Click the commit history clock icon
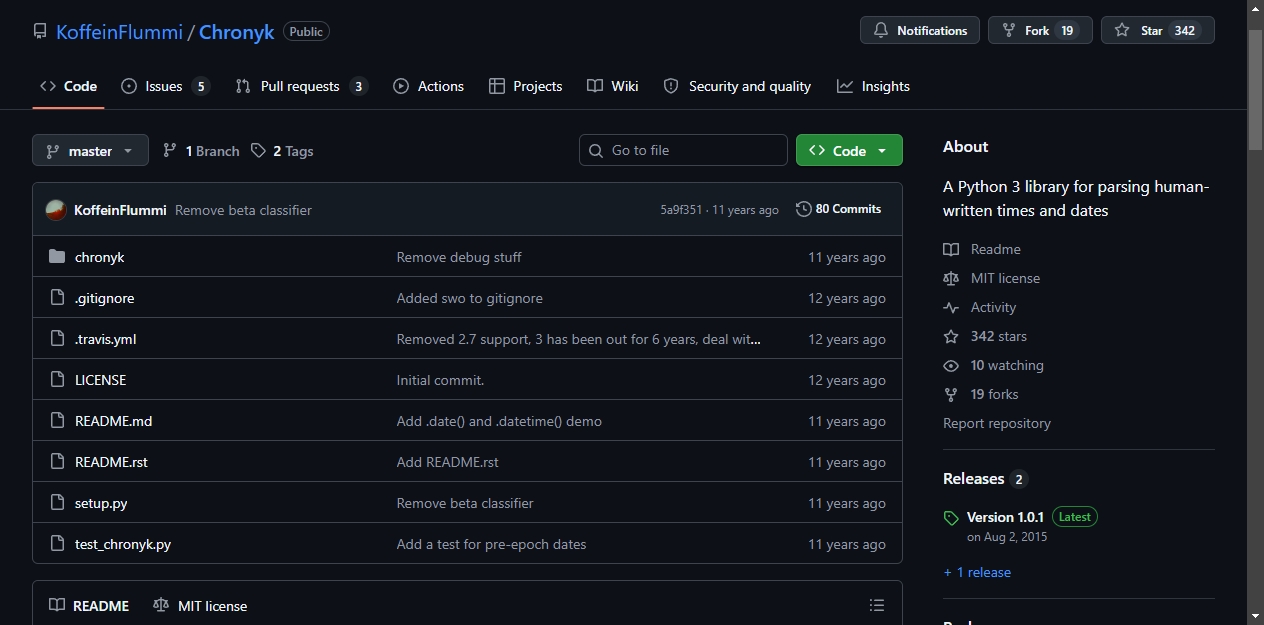Viewport: 1264px width, 625px height. [x=803, y=209]
